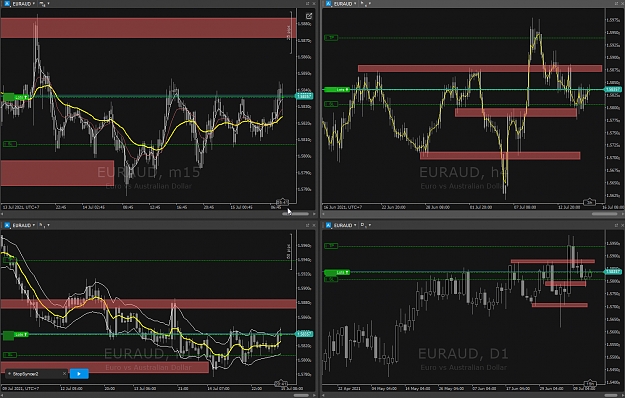Start the StopSyncer2 cBot with play button
The height and width of the screenshot is (398, 625).
79,374
